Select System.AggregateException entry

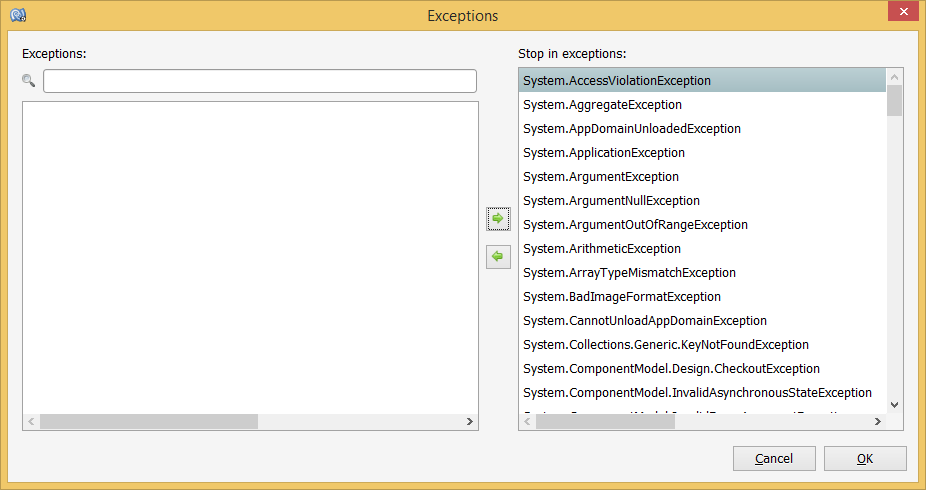pyautogui.click(x=602, y=105)
